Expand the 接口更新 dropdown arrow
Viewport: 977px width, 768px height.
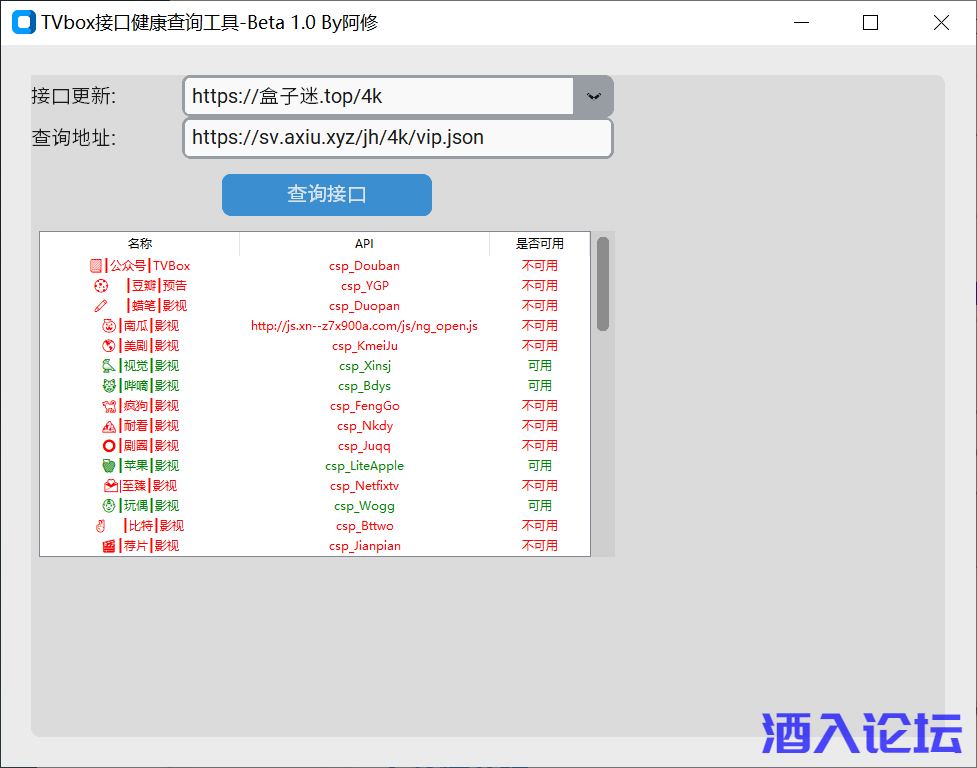[x=593, y=96]
